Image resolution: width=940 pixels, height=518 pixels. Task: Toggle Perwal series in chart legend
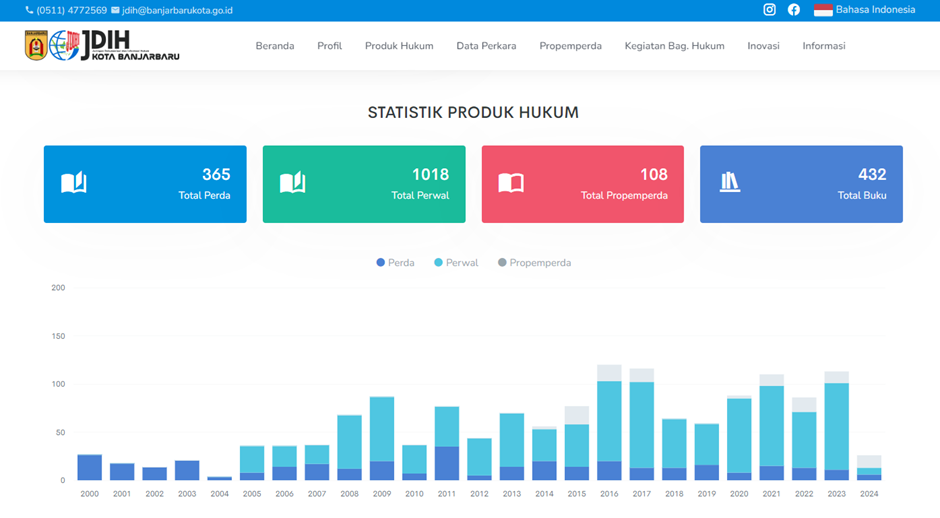coord(456,263)
